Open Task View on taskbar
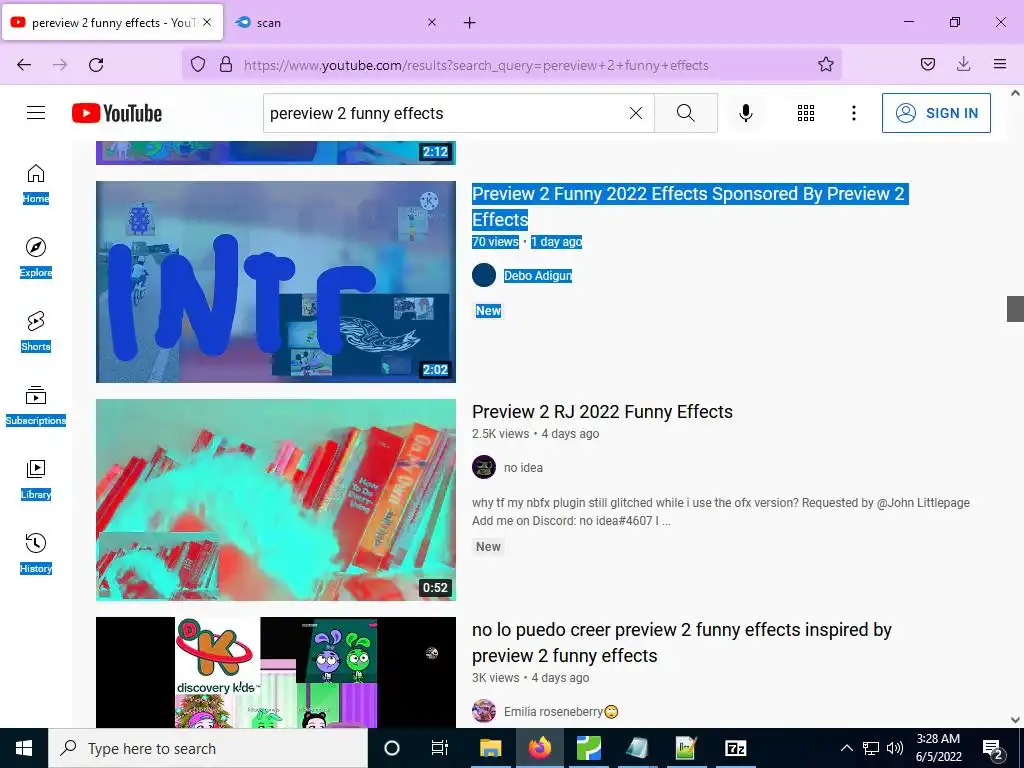Image resolution: width=1024 pixels, height=768 pixels. pyautogui.click(x=440, y=748)
